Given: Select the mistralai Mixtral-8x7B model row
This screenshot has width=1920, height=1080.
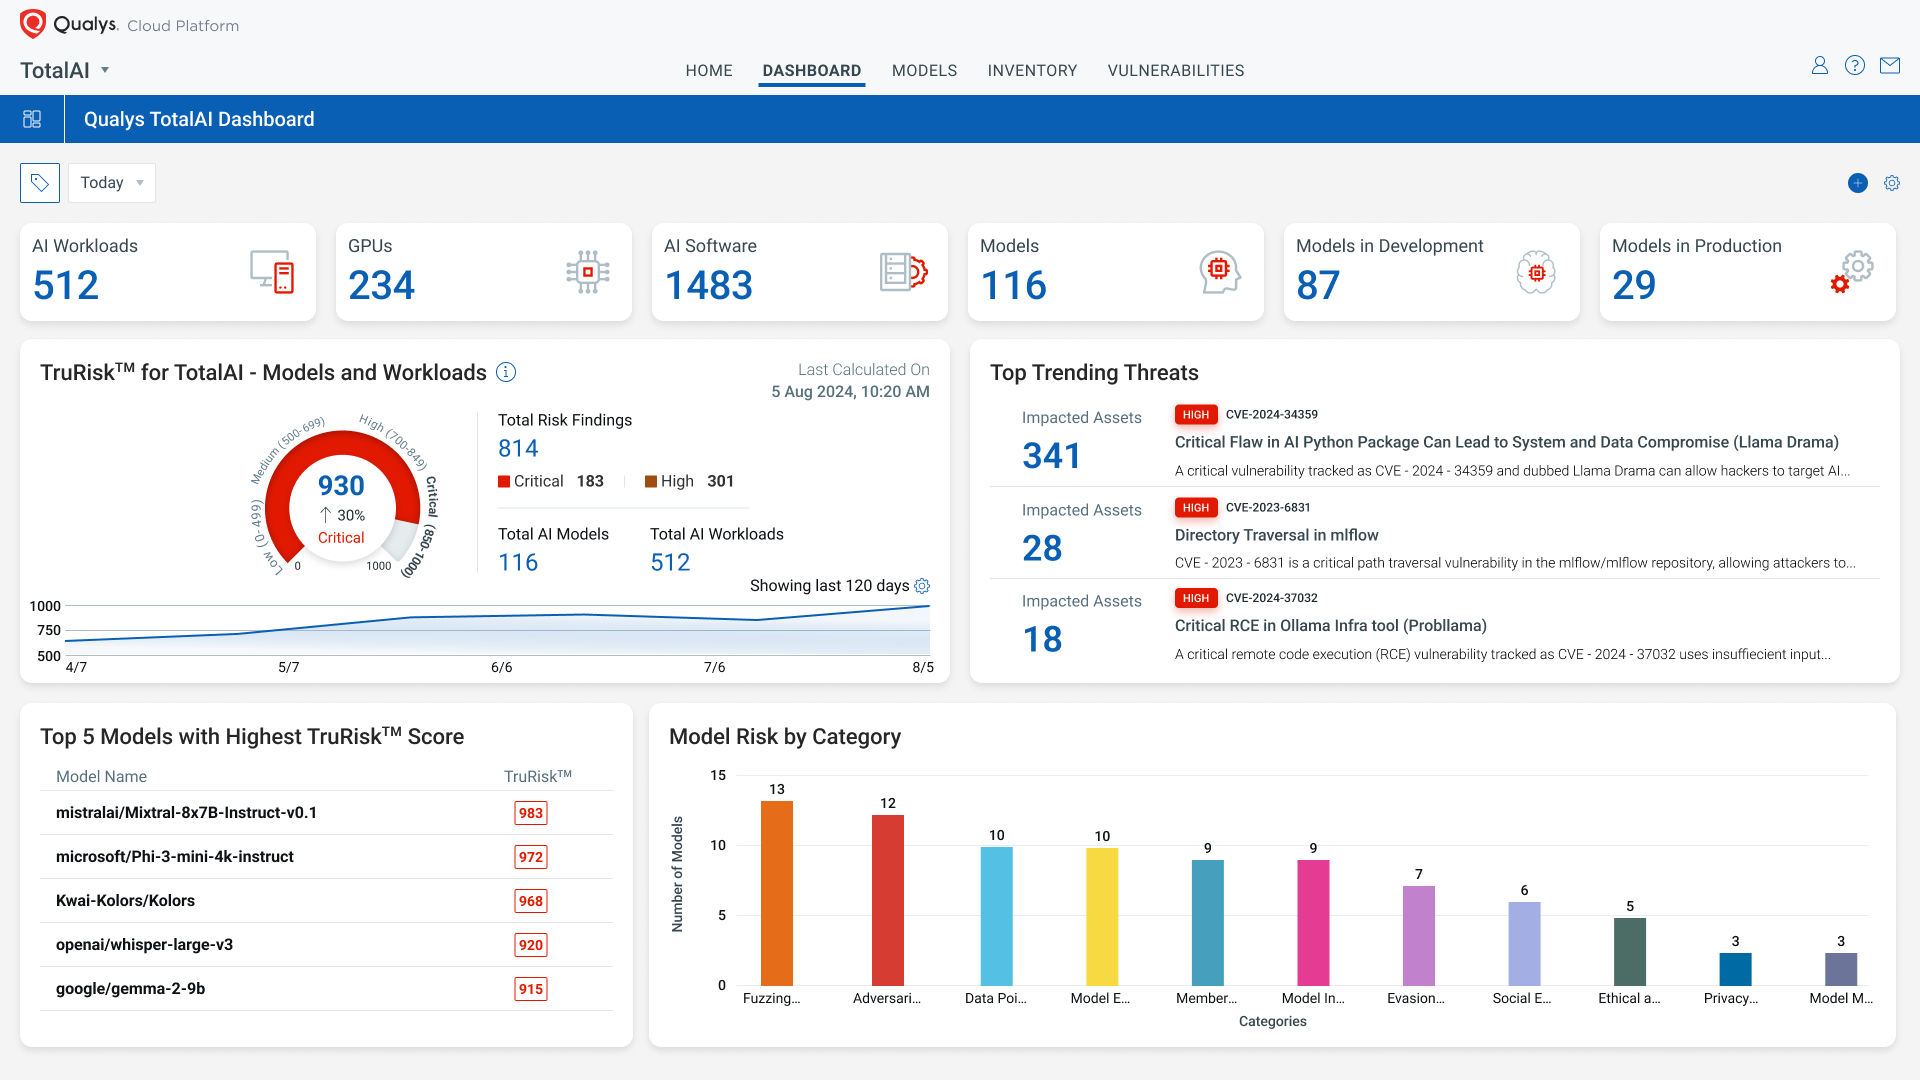Looking at the screenshot, I should [x=187, y=813].
